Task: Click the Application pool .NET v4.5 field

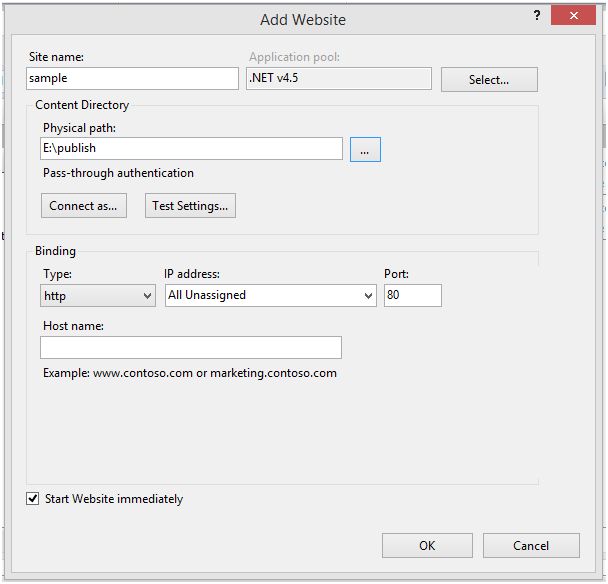Action: [338, 78]
